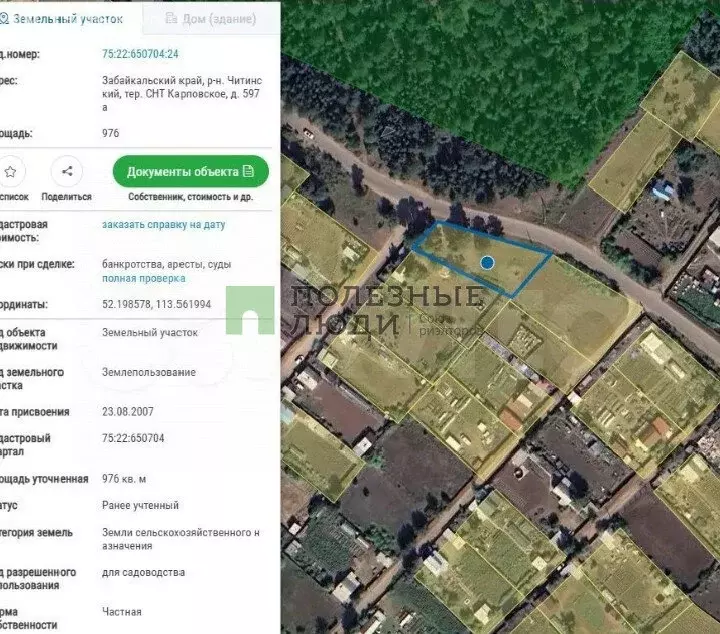The width and height of the screenshot is (720, 634).
Task: Click the green Полезные люди logo
Action: click(250, 310)
